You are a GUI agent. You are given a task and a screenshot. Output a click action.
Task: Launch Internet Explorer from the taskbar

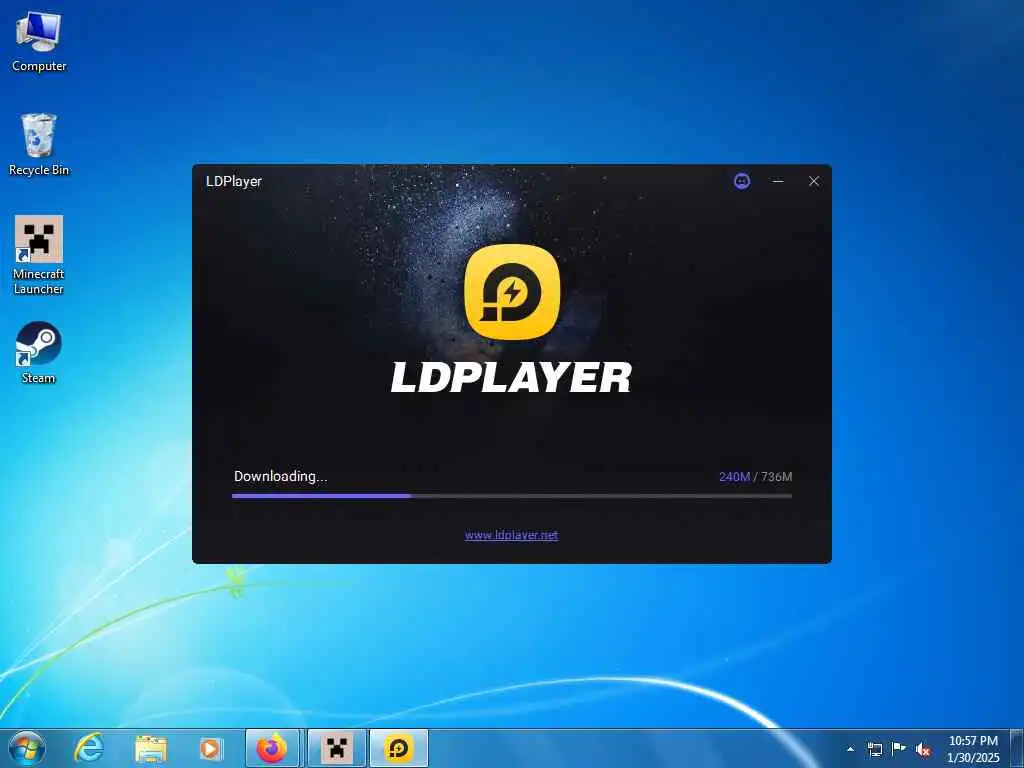point(89,748)
